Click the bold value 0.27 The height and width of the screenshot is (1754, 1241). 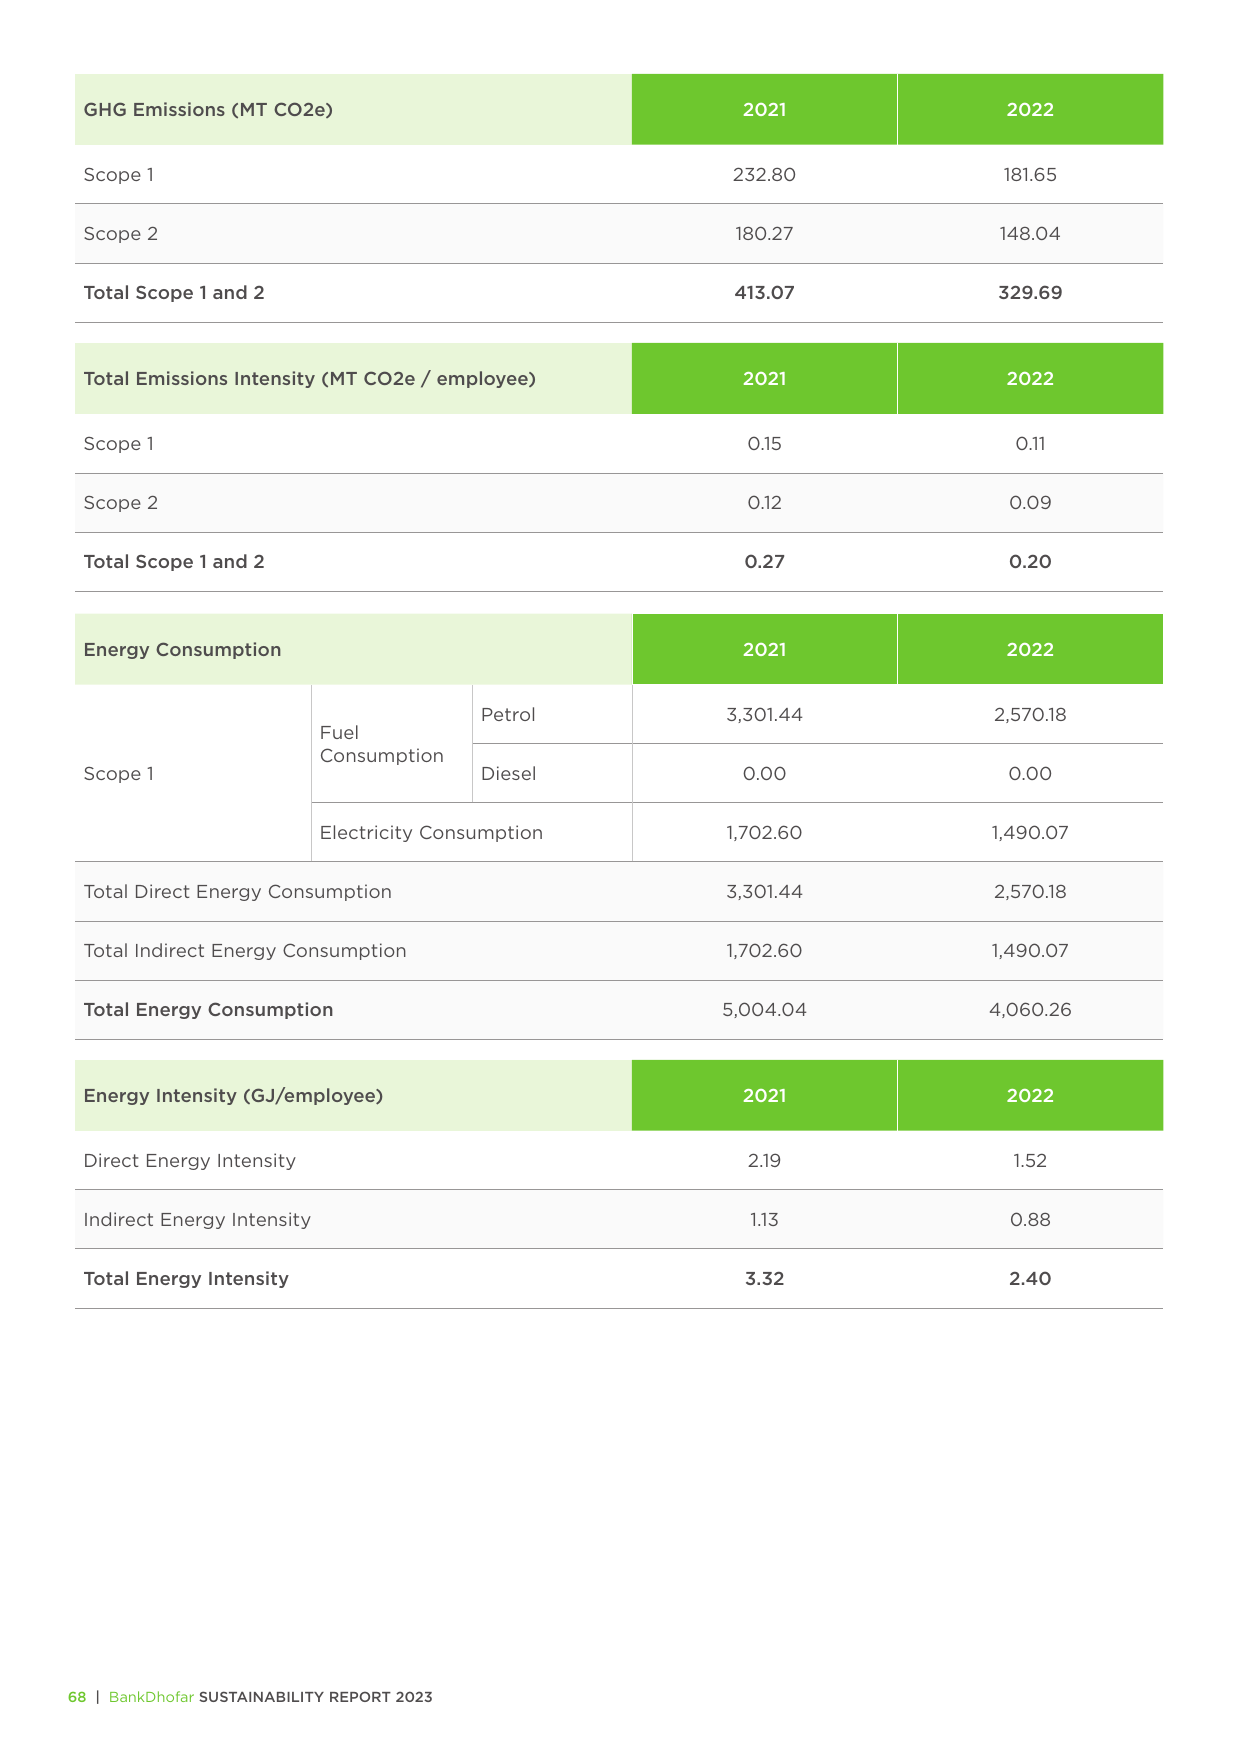(764, 562)
